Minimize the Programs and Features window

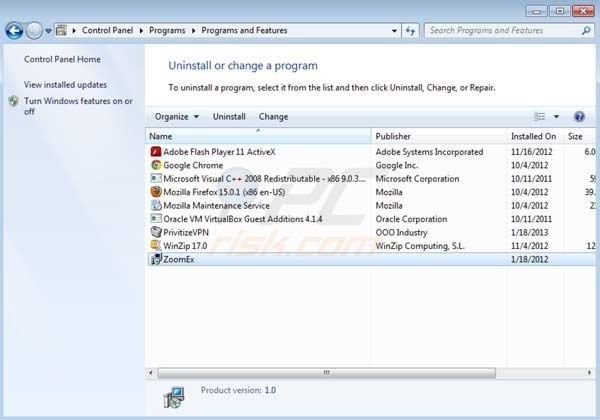(536, 11)
